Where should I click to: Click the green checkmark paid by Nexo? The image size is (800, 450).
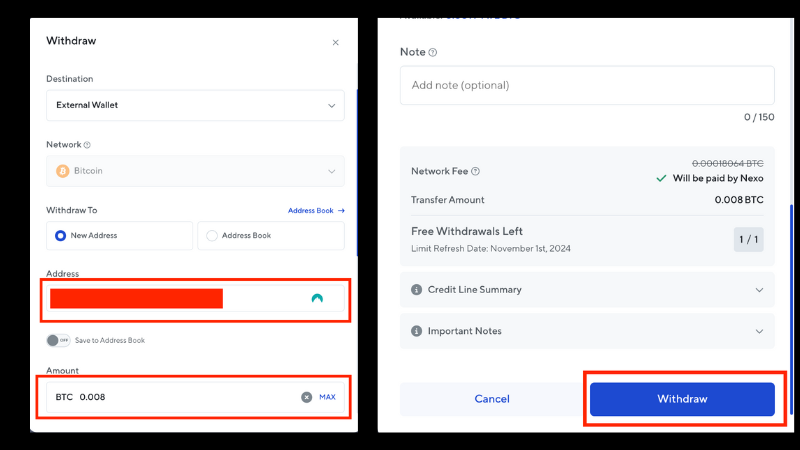[661, 178]
